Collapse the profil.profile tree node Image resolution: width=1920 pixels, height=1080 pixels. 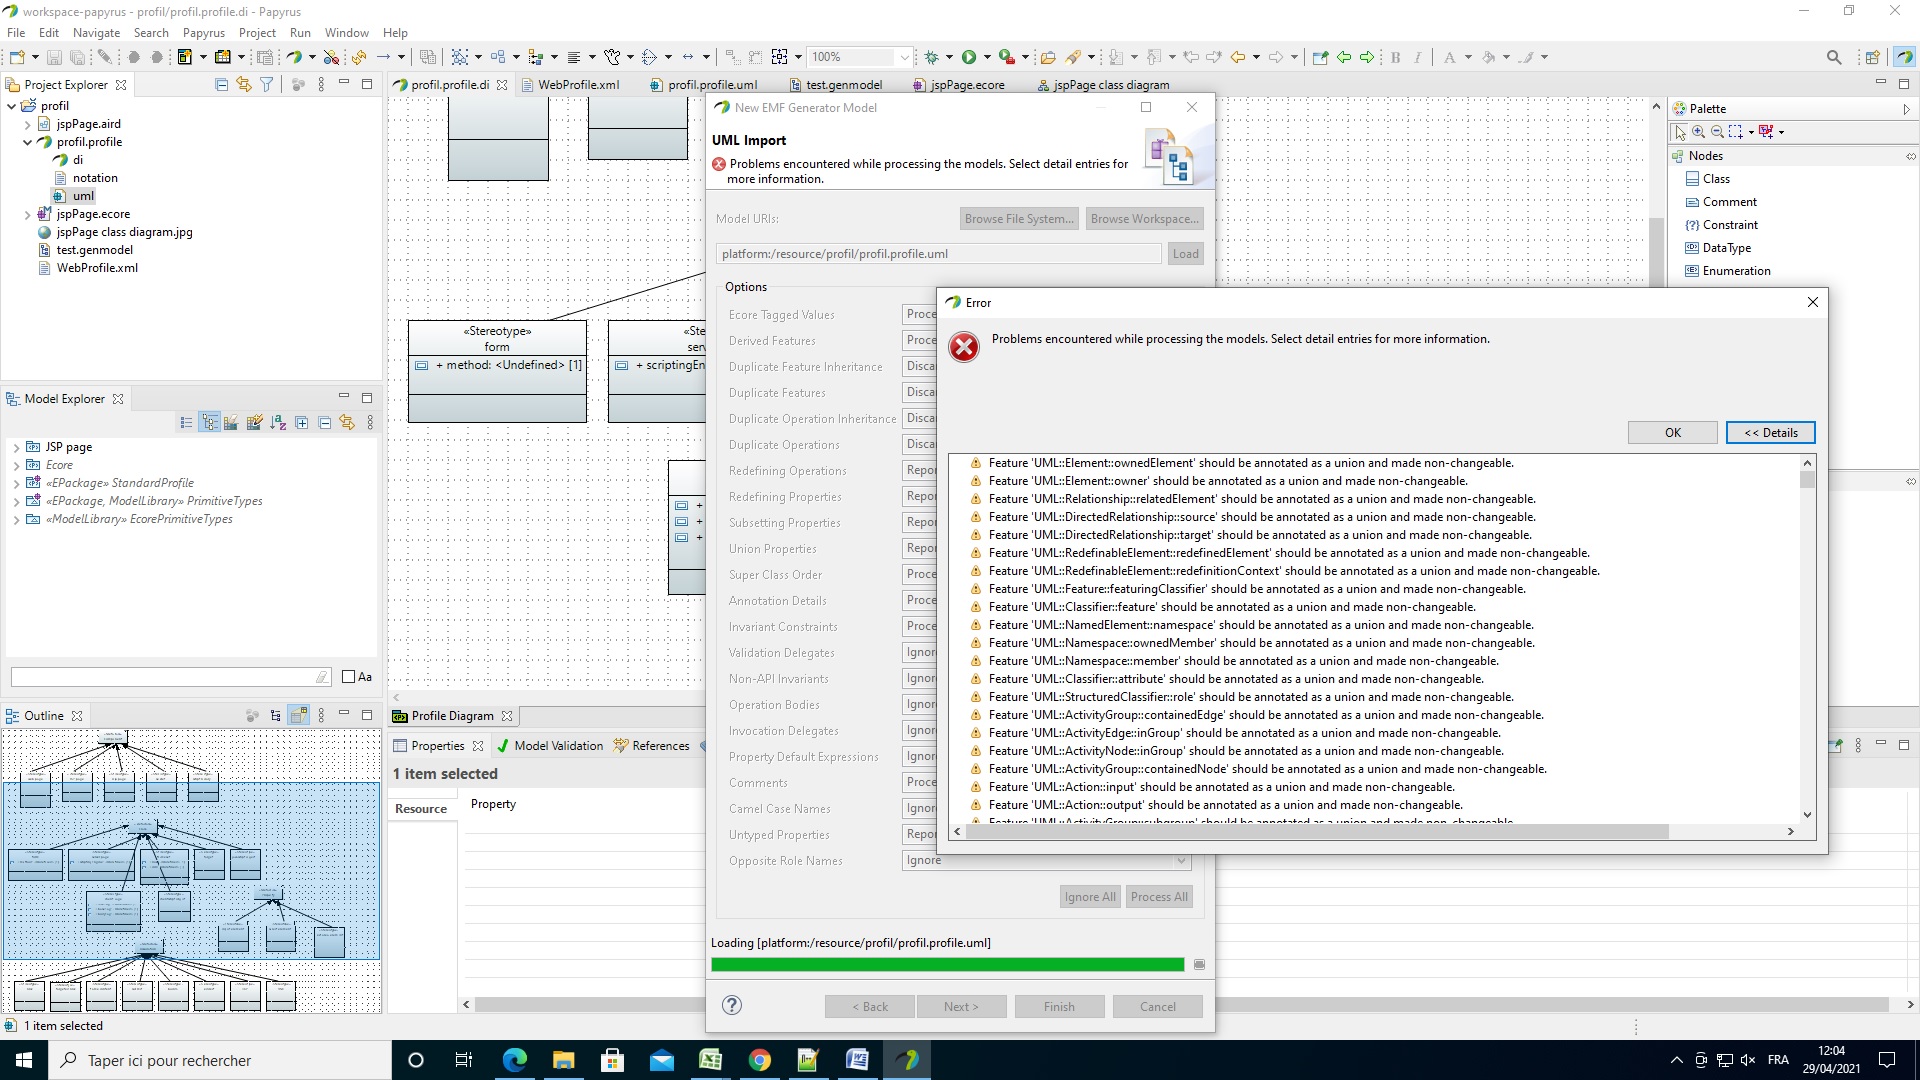27,142
